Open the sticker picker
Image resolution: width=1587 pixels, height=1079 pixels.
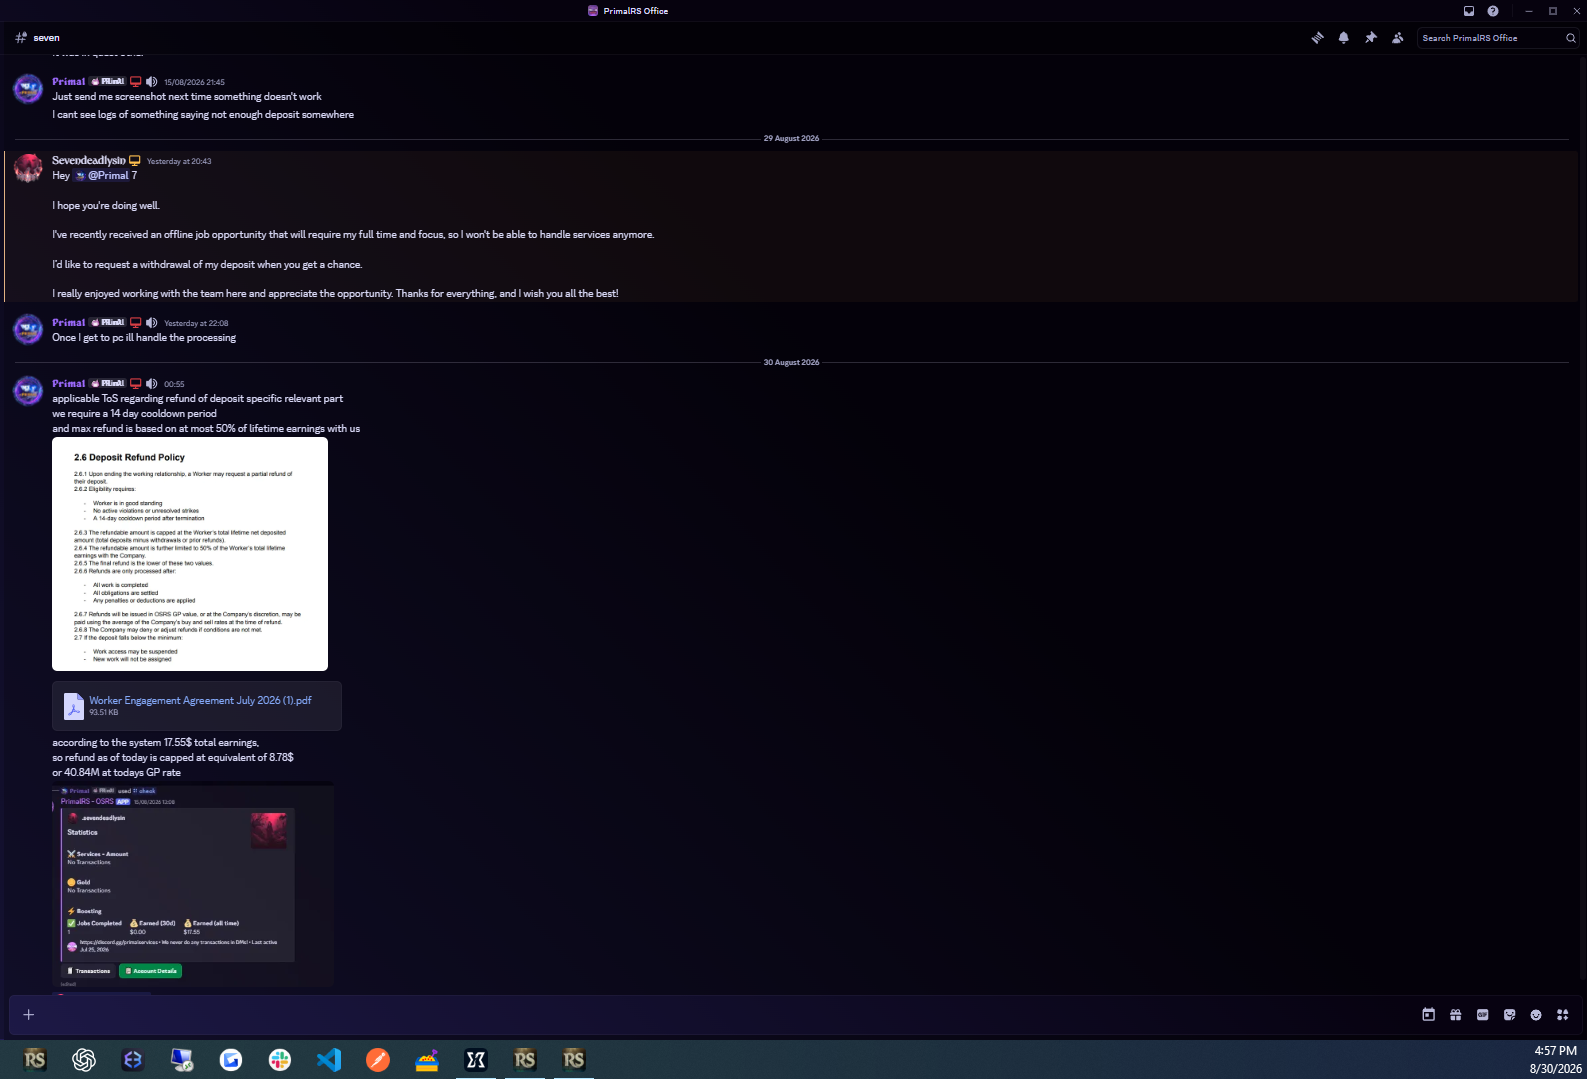click(1510, 1015)
